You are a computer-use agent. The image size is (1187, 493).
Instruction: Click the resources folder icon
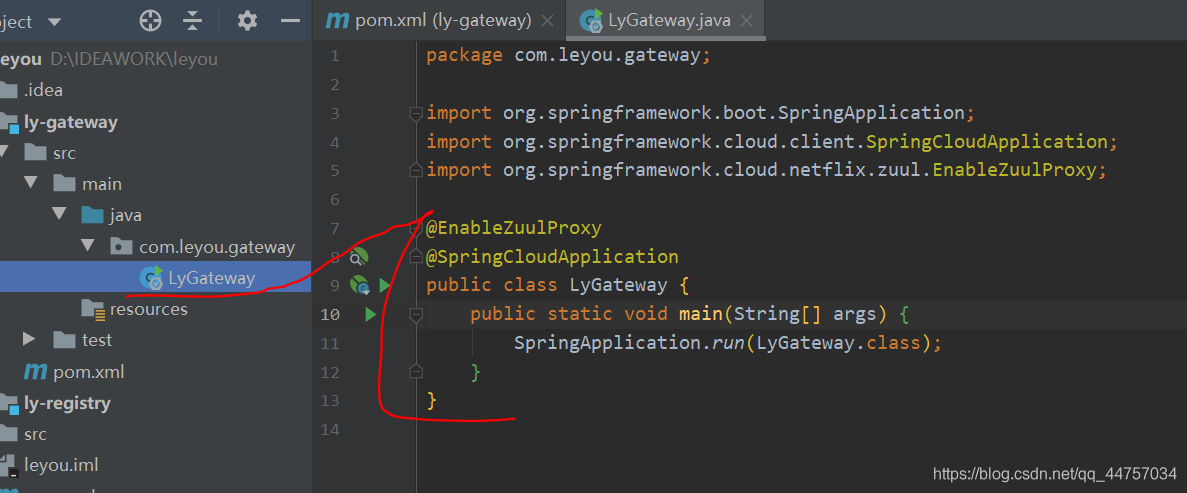[93, 309]
